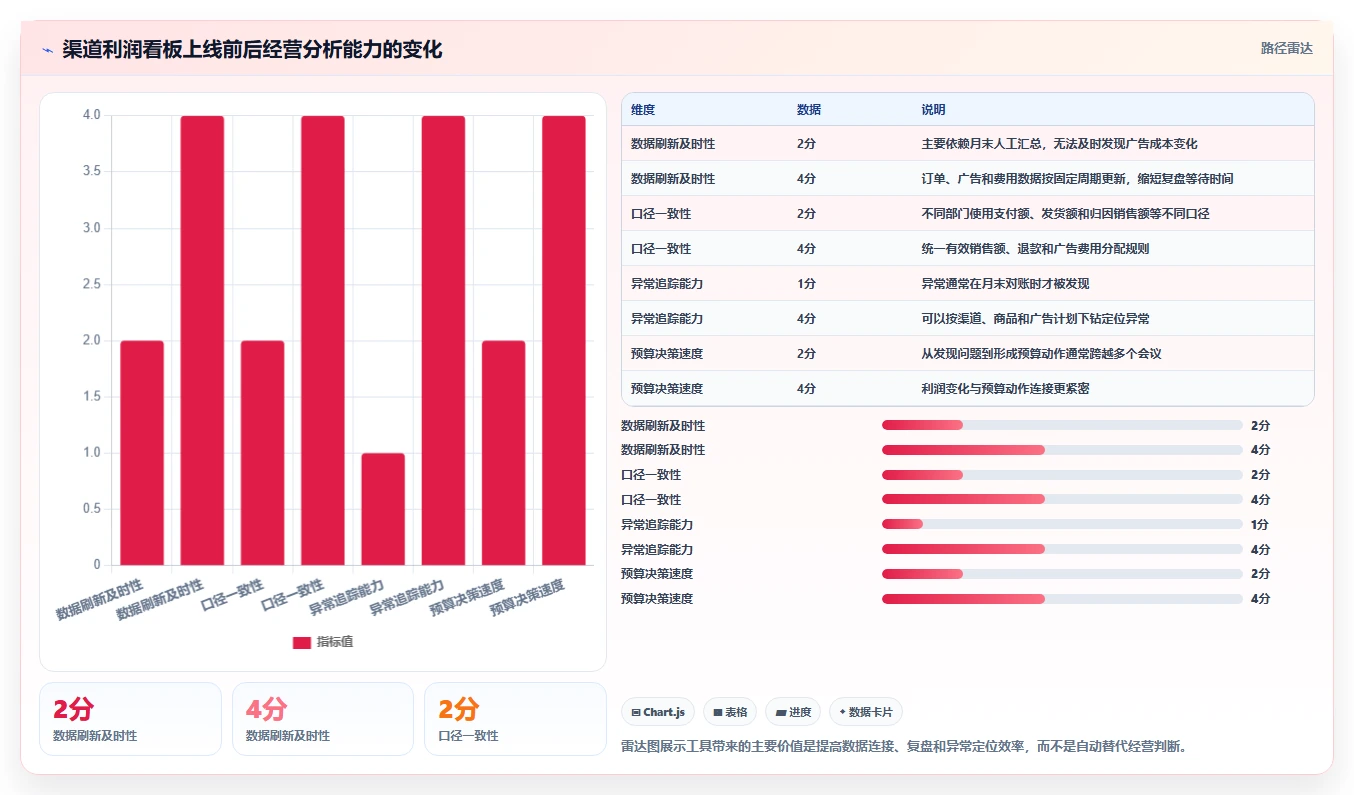Click the 路径雷达 label in the header
The height and width of the screenshot is (795, 1354).
(x=1286, y=48)
